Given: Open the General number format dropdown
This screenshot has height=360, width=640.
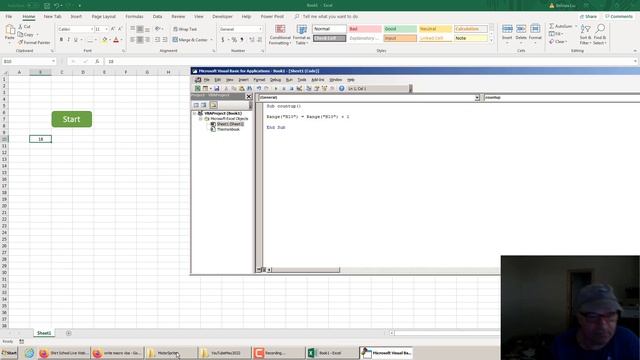Looking at the screenshot, I should pyautogui.click(x=260, y=29).
